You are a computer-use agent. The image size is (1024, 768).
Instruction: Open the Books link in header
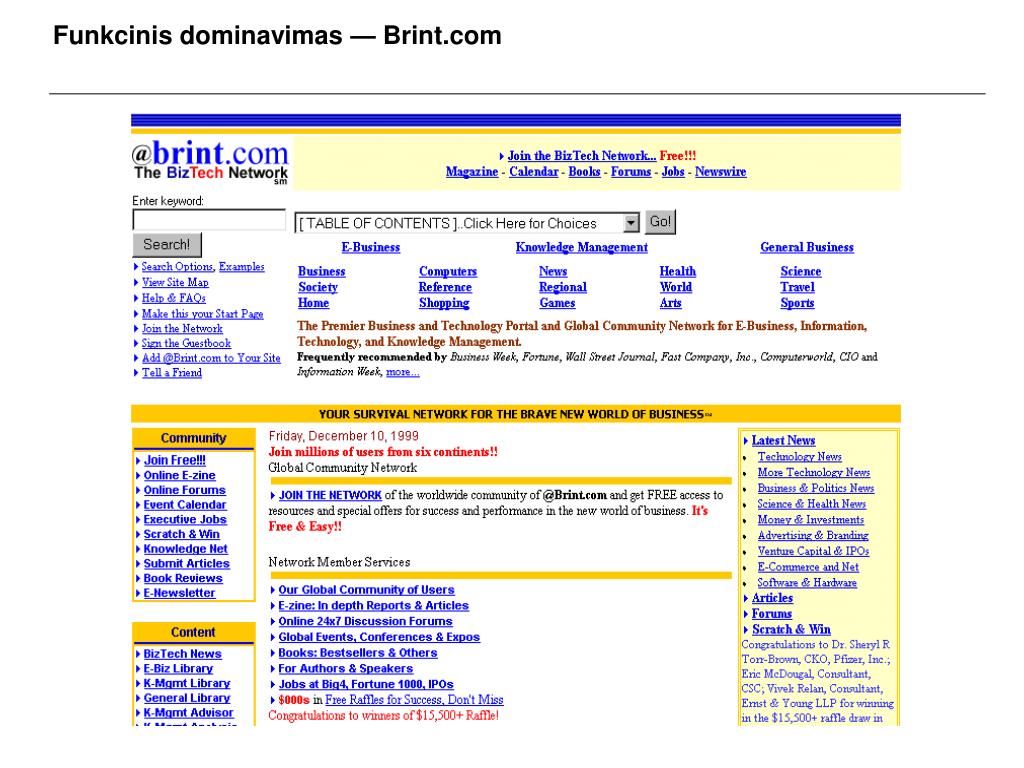pos(584,172)
